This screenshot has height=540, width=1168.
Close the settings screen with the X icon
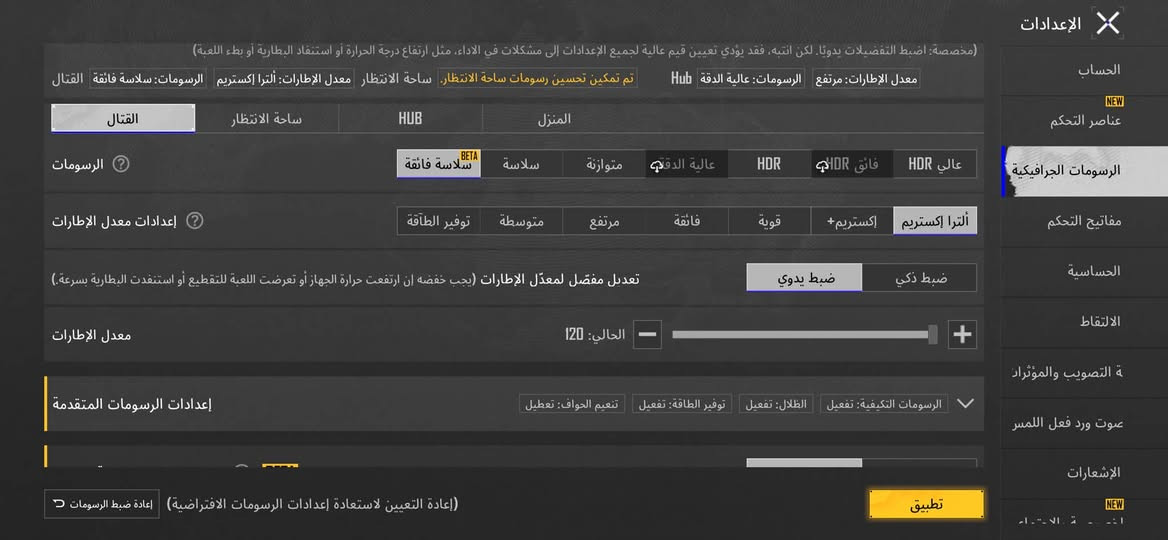1108,24
